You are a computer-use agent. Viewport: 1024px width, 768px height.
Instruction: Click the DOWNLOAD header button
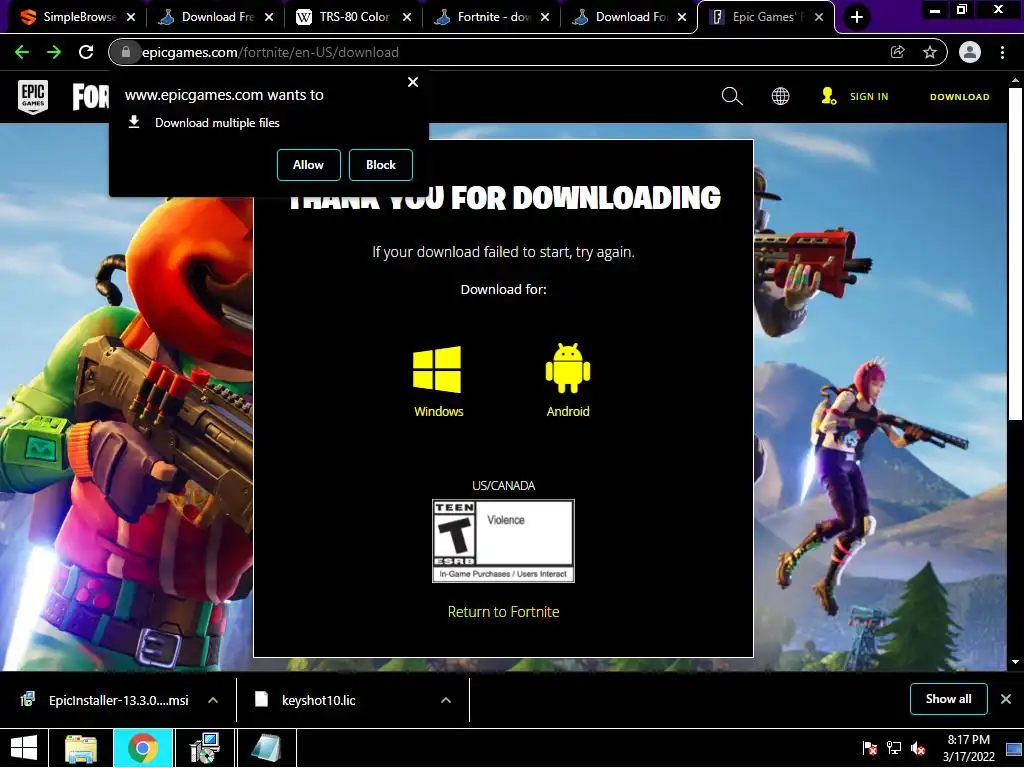click(959, 97)
